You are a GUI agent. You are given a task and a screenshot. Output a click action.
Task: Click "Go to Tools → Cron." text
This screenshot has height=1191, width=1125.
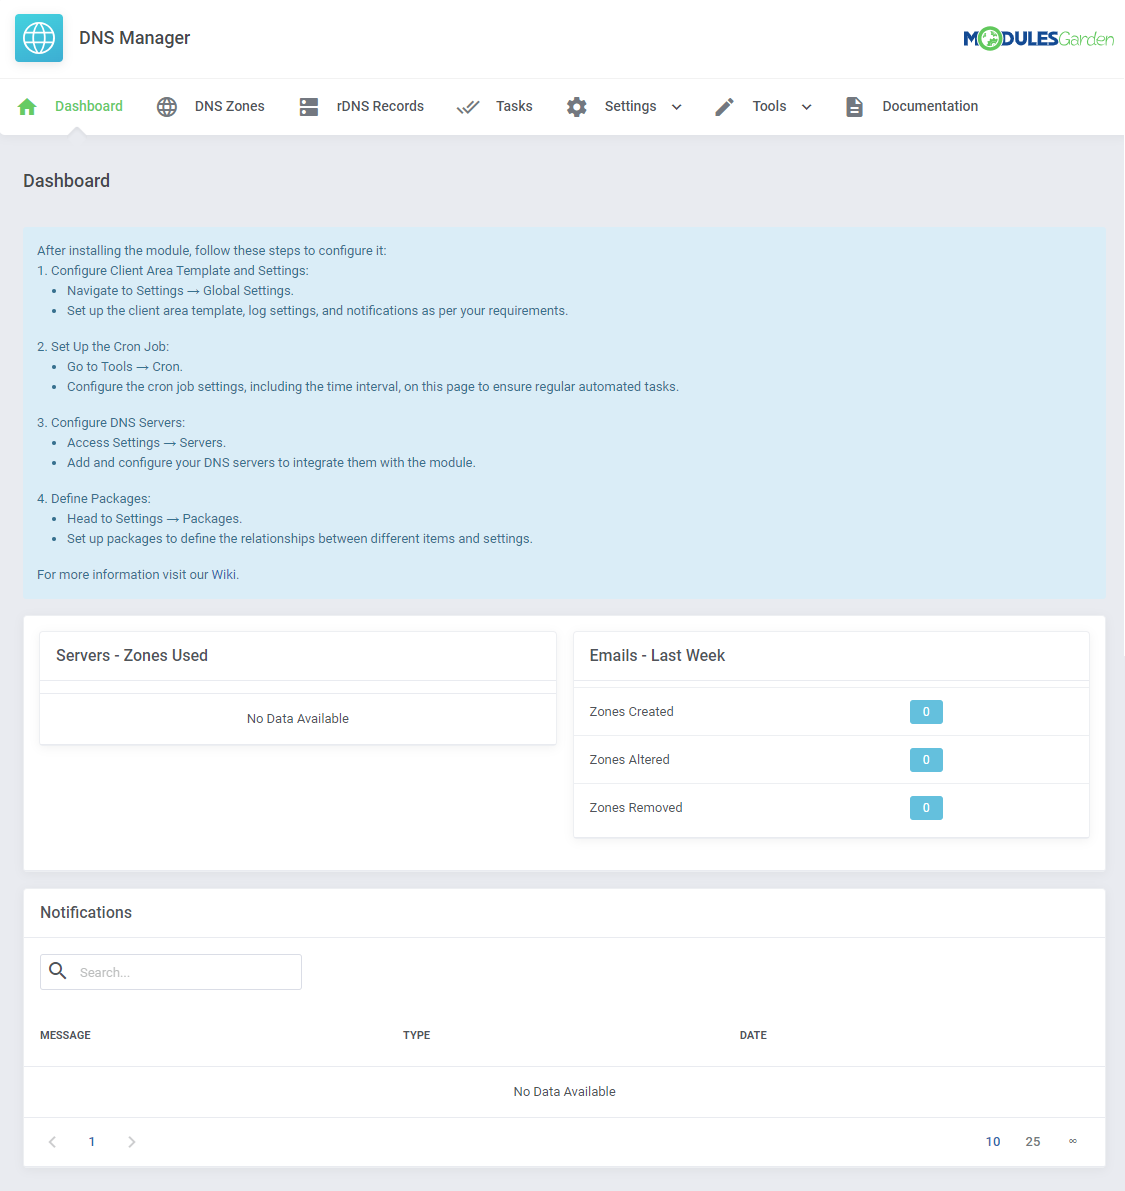[x=125, y=367]
